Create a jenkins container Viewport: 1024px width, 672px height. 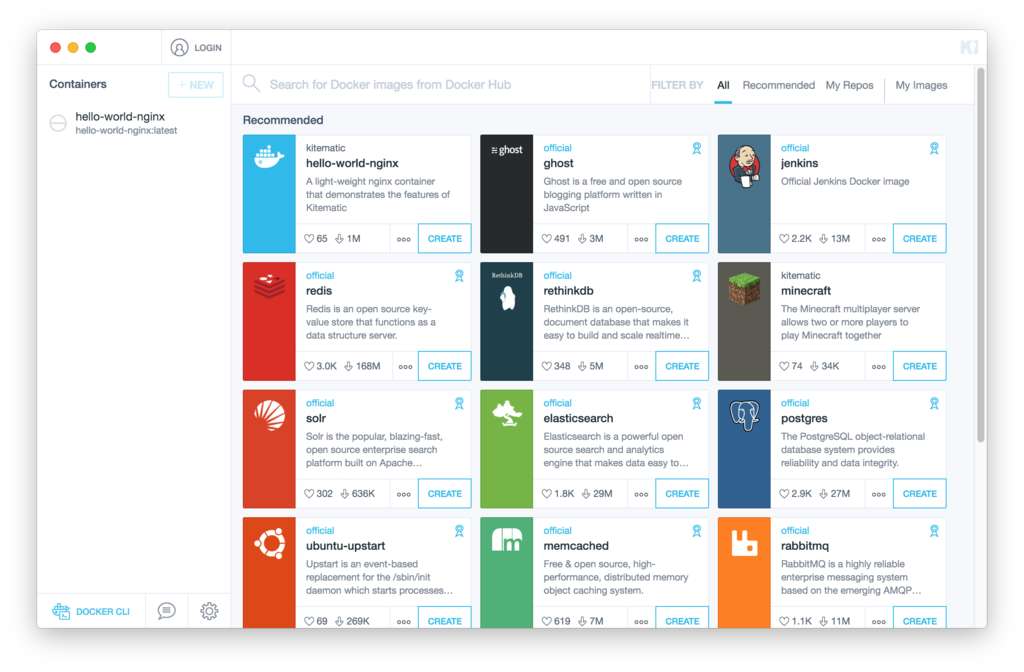(x=920, y=239)
